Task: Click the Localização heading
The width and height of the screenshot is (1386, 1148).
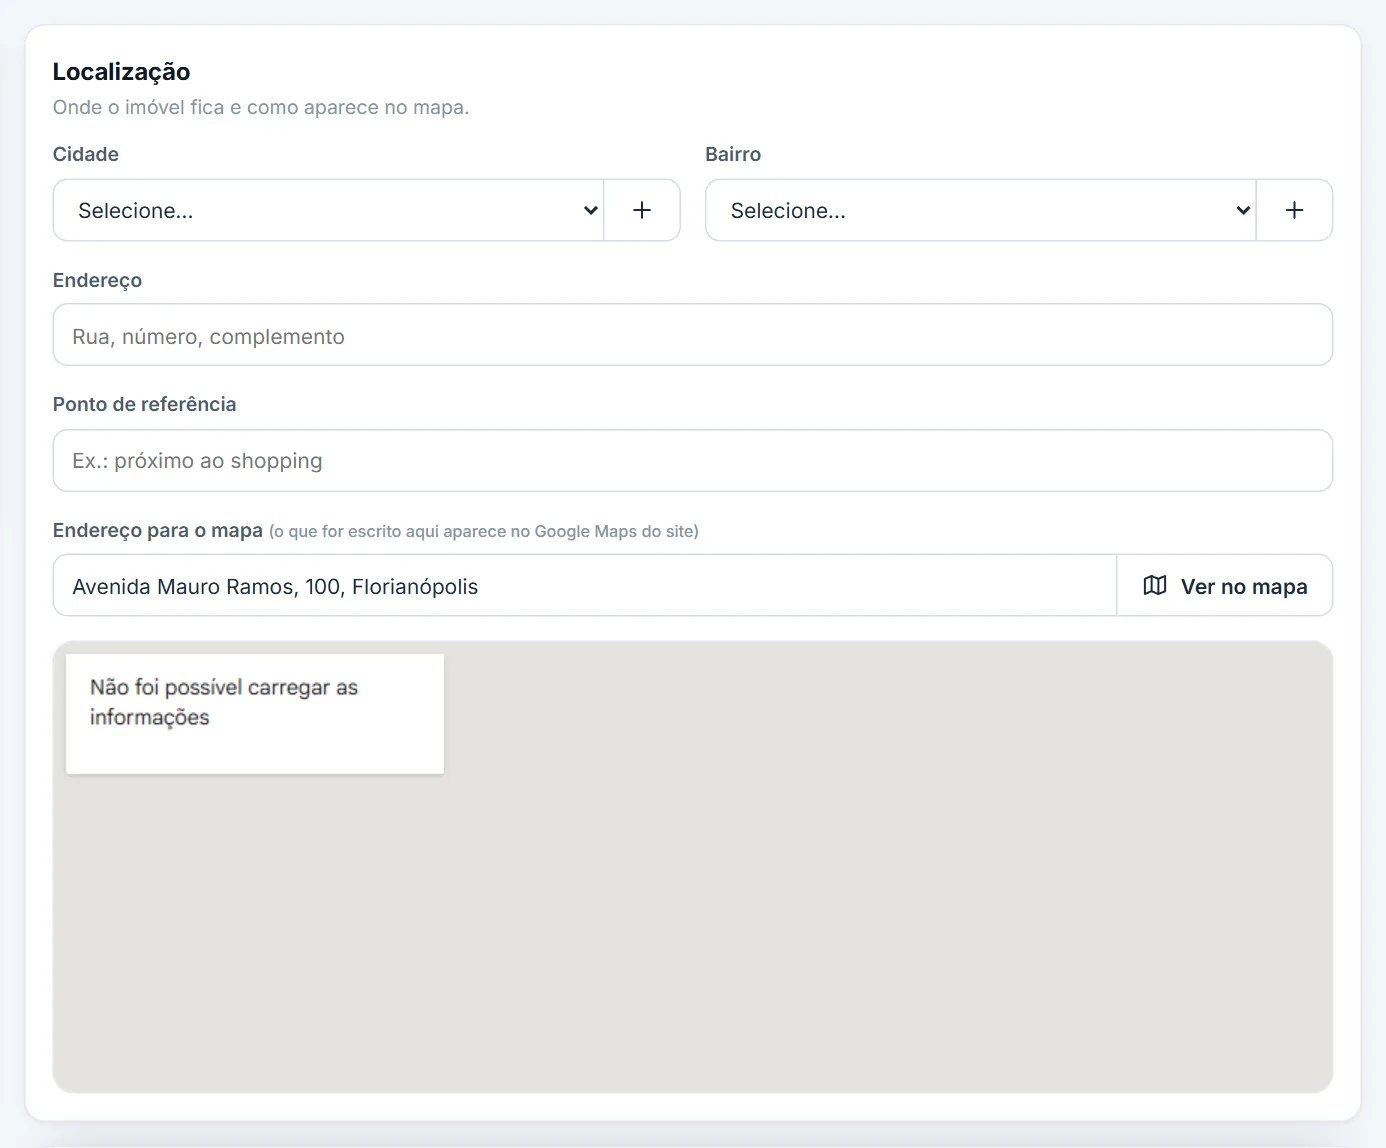Action: coord(121,72)
